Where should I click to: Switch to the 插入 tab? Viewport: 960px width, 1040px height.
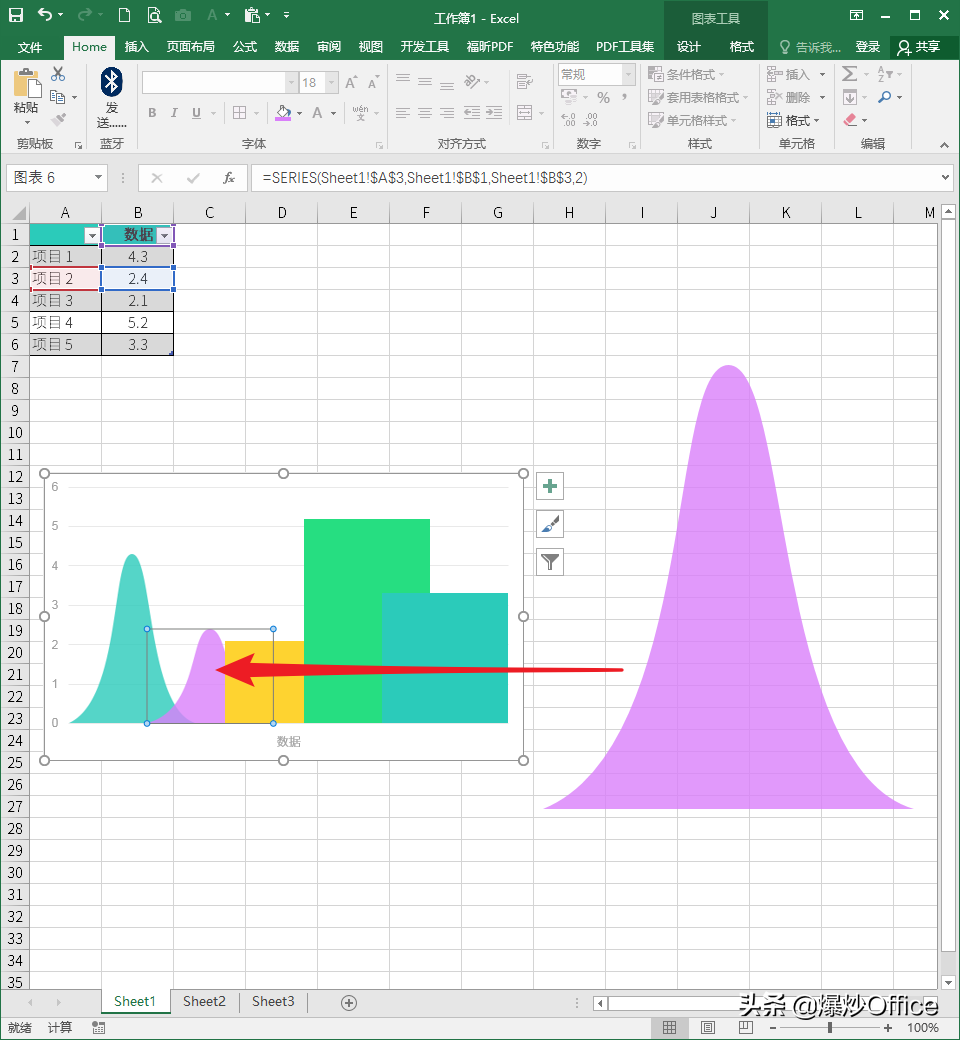pyautogui.click(x=137, y=46)
